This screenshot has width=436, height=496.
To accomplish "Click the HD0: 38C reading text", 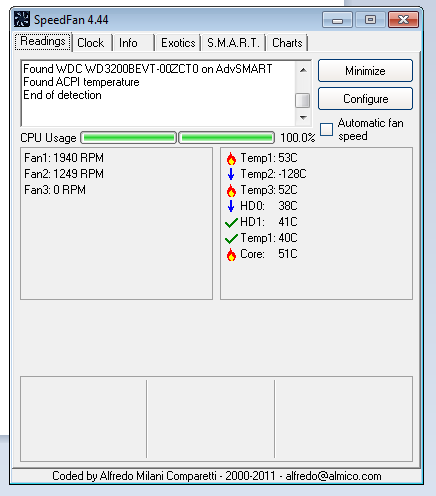I will pyautogui.click(x=269, y=206).
